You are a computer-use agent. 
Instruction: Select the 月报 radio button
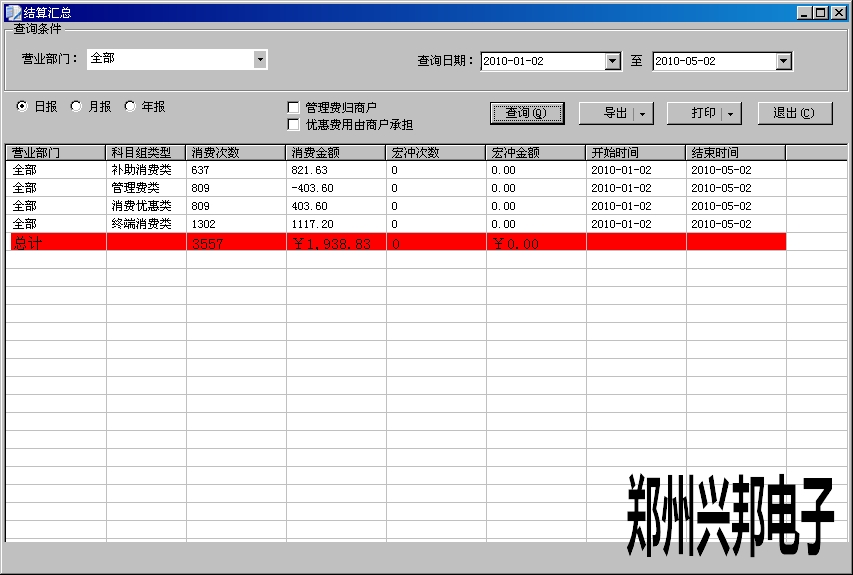tap(76, 106)
